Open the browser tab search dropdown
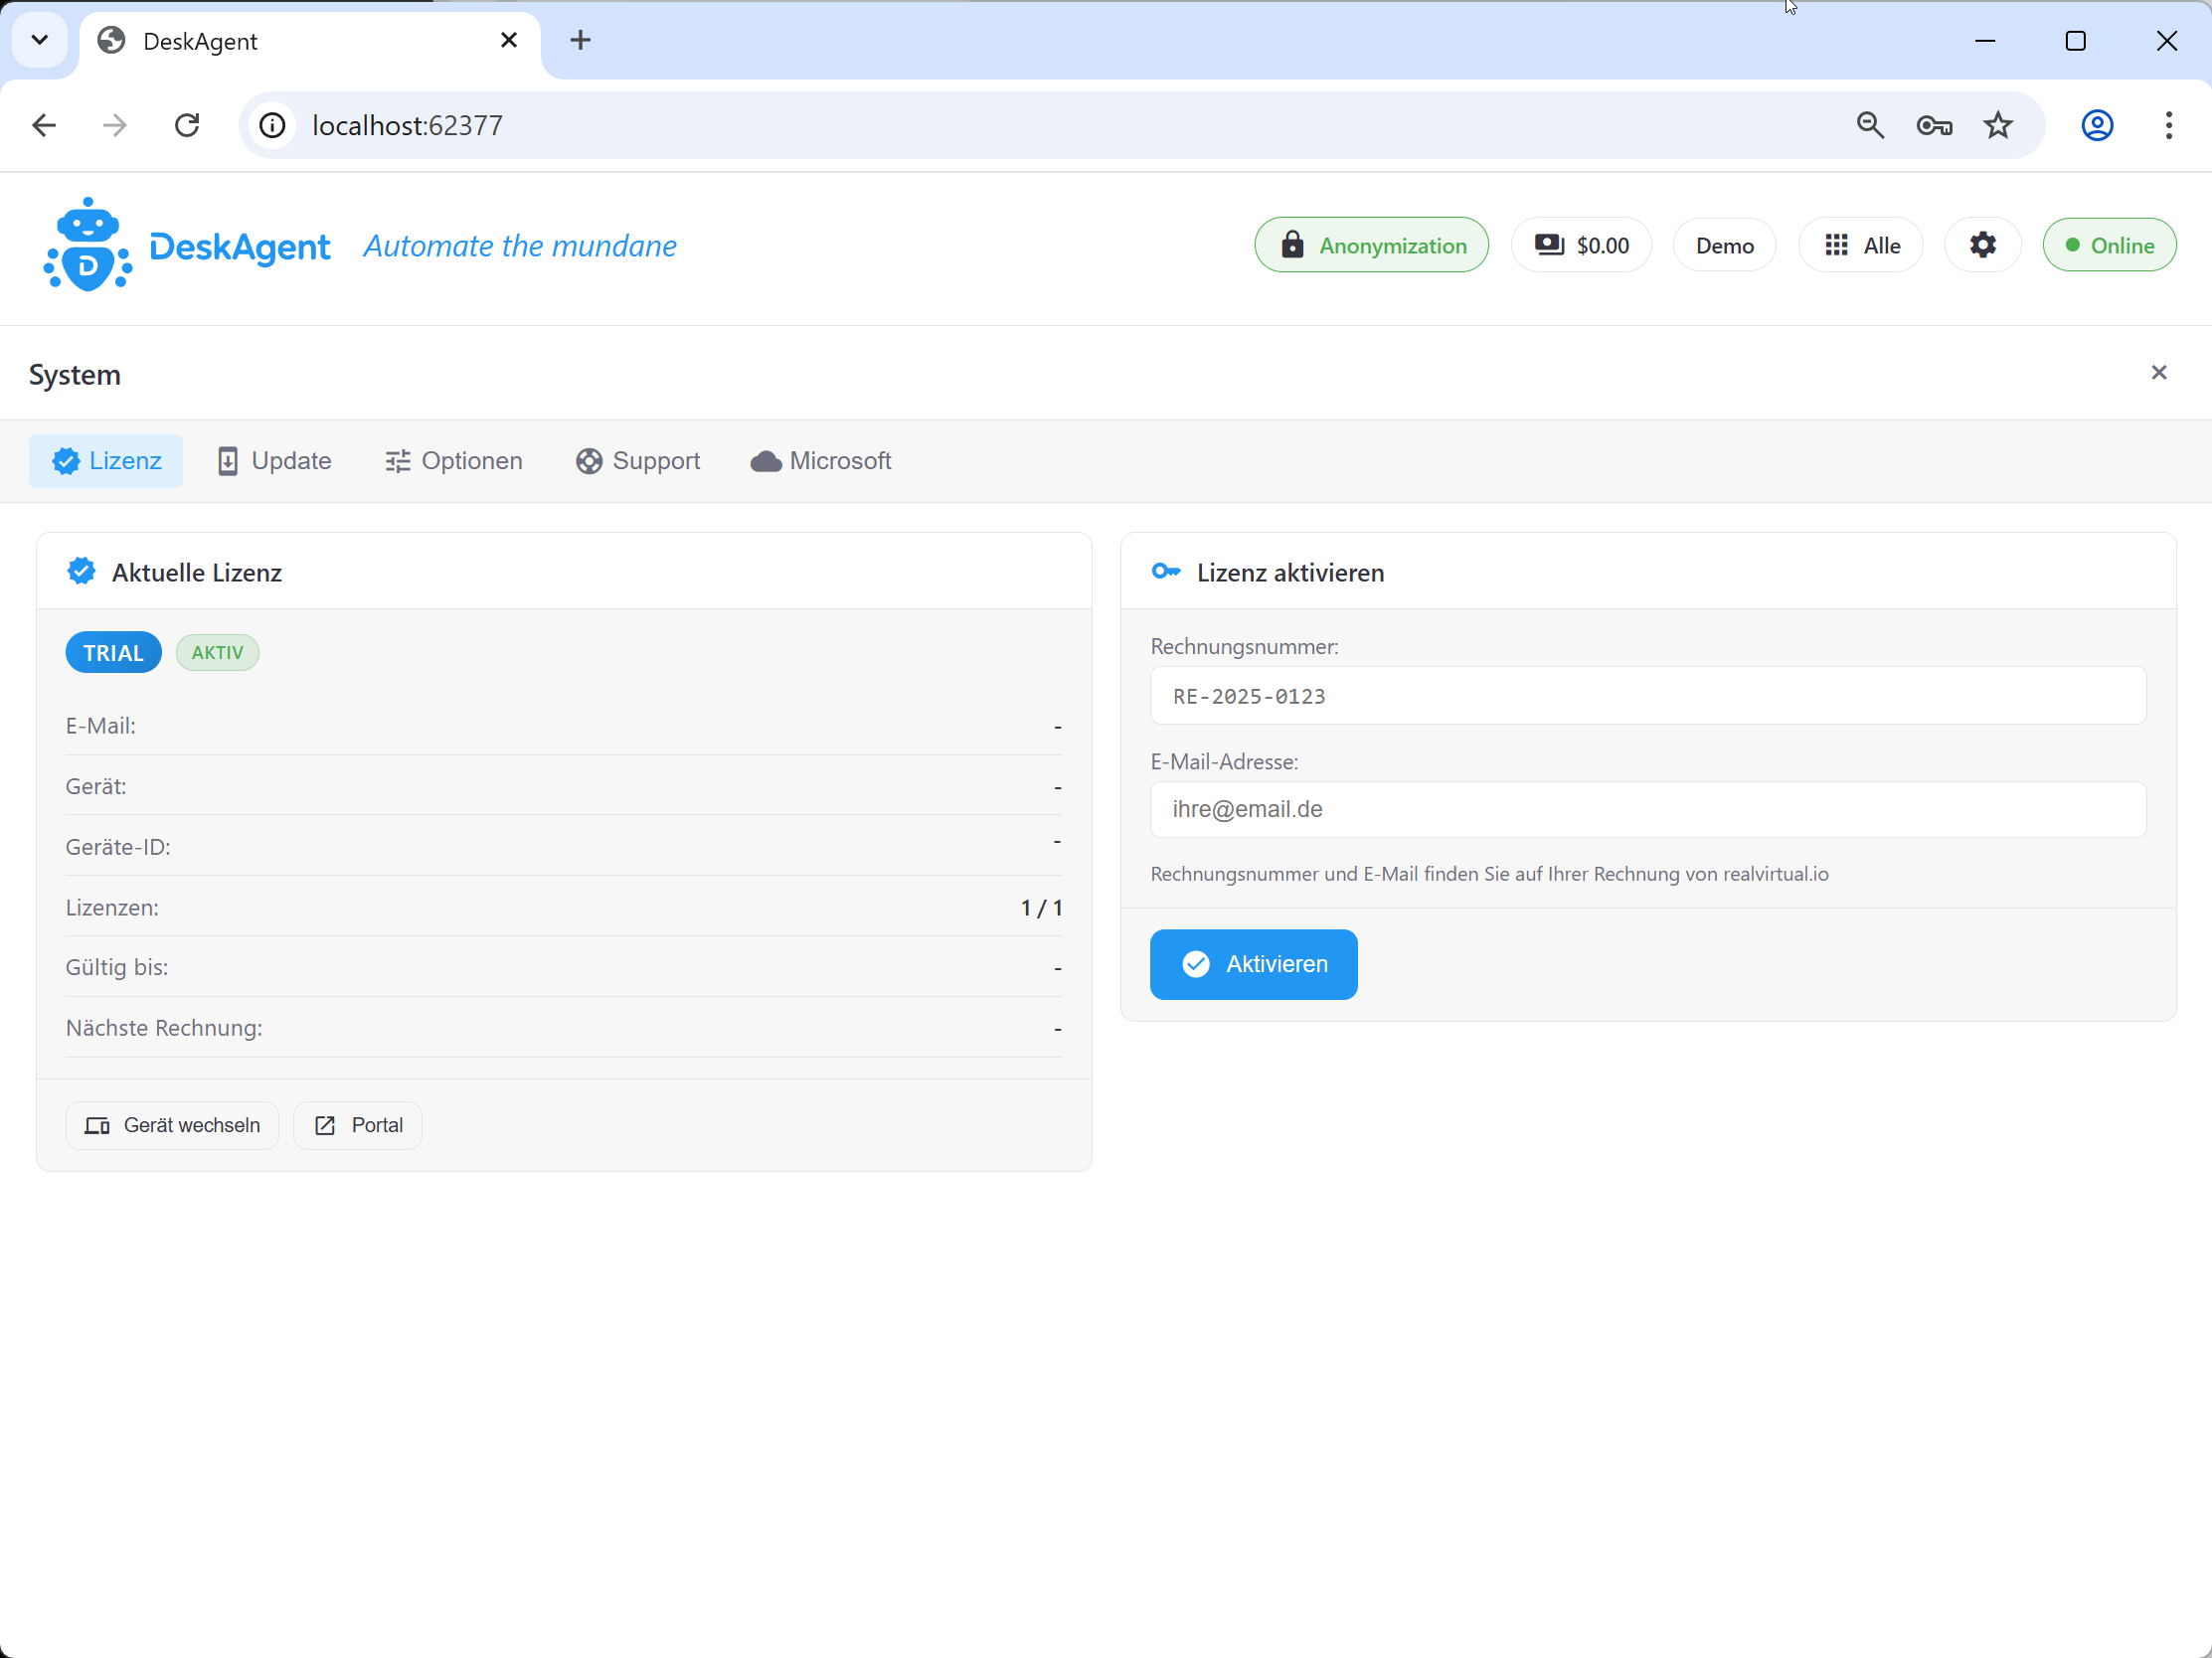Screen dimensions: 2212x1658 click(x=40, y=40)
